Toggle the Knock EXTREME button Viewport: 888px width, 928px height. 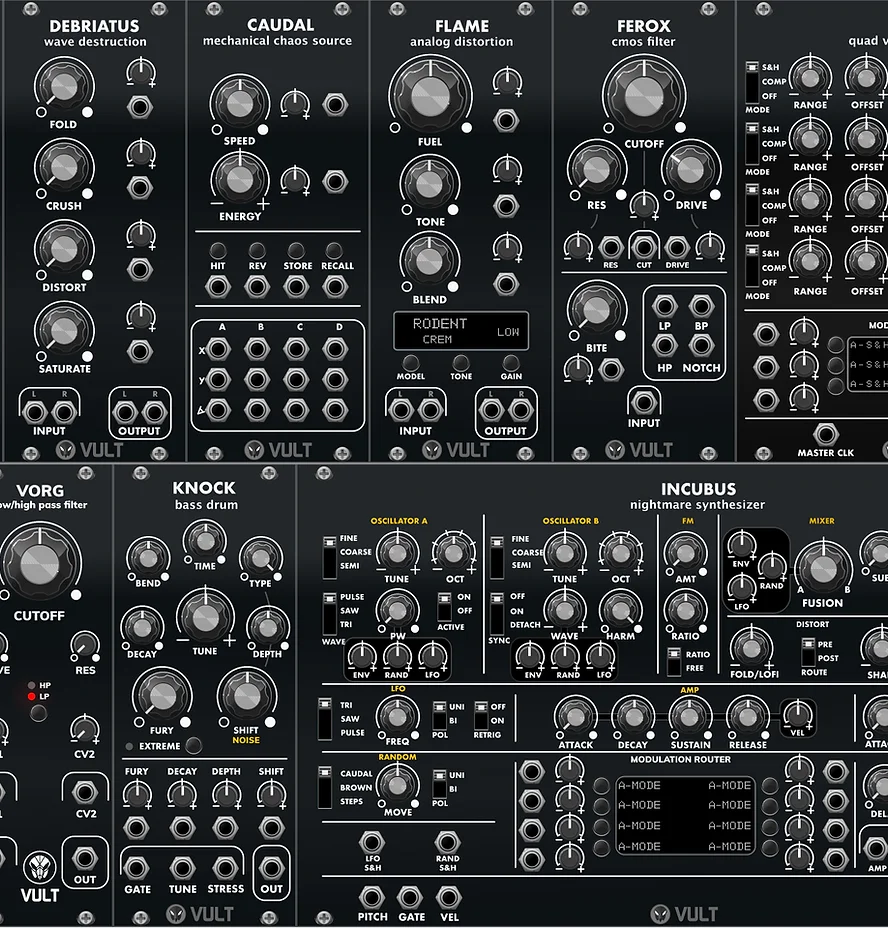click(x=193, y=745)
